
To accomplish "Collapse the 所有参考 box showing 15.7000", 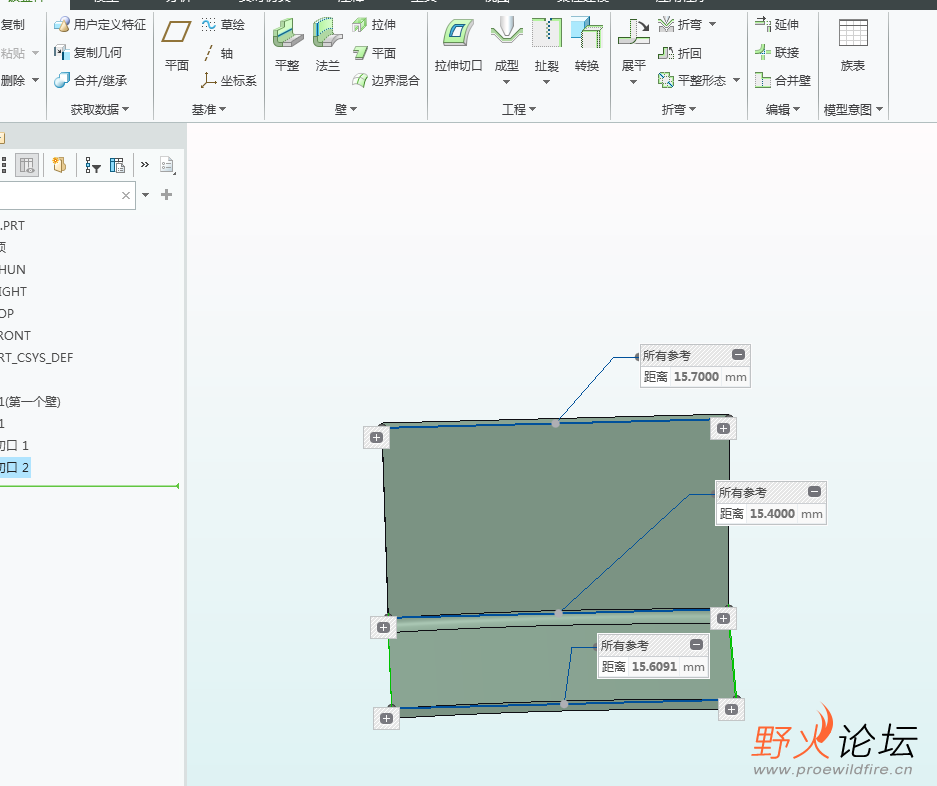I will [739, 354].
